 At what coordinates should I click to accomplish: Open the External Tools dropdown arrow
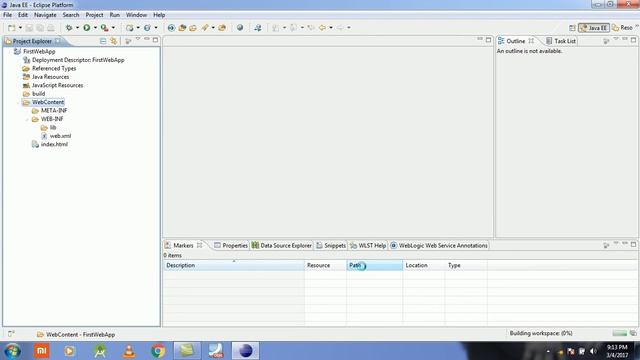113,28
